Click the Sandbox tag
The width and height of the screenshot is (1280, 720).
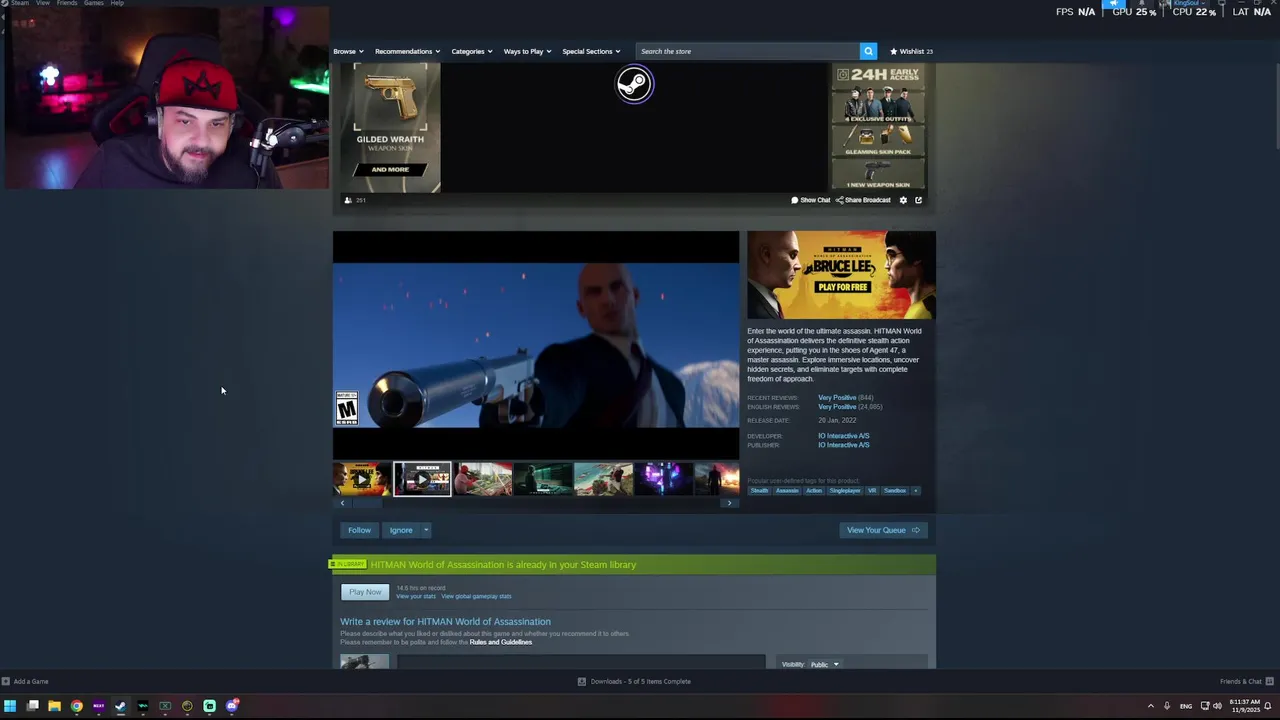pos(895,490)
